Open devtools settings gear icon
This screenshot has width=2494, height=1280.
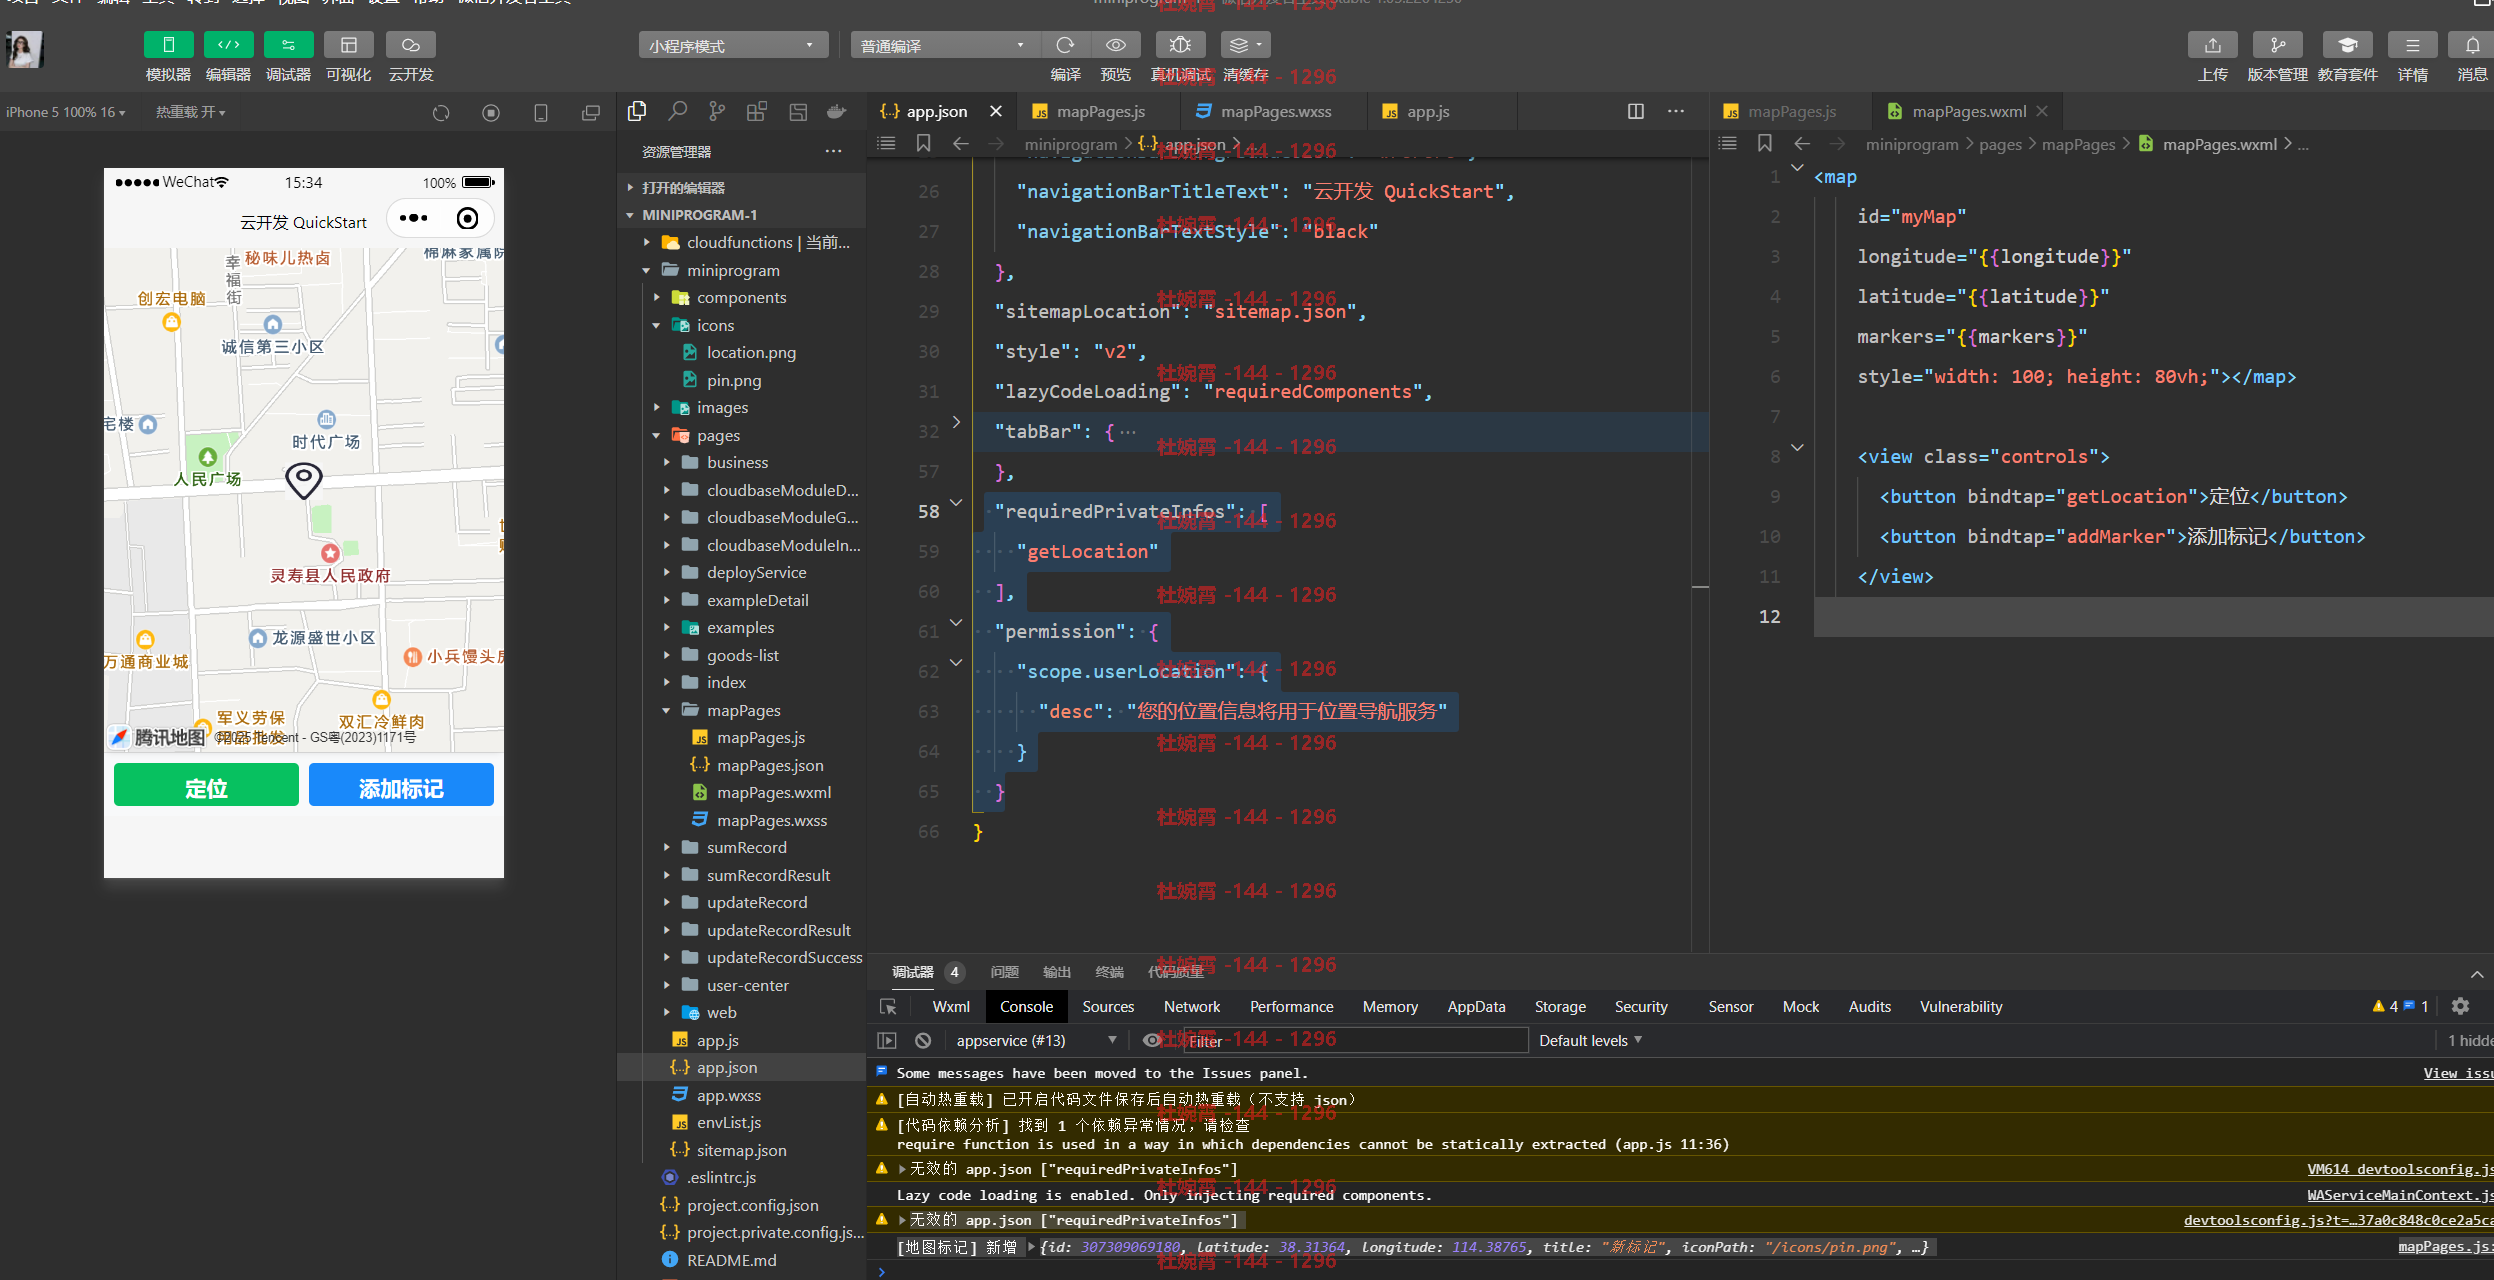point(2461,1006)
